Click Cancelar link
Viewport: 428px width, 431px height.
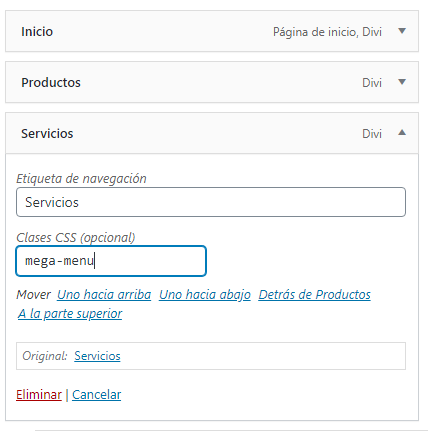click(97, 395)
